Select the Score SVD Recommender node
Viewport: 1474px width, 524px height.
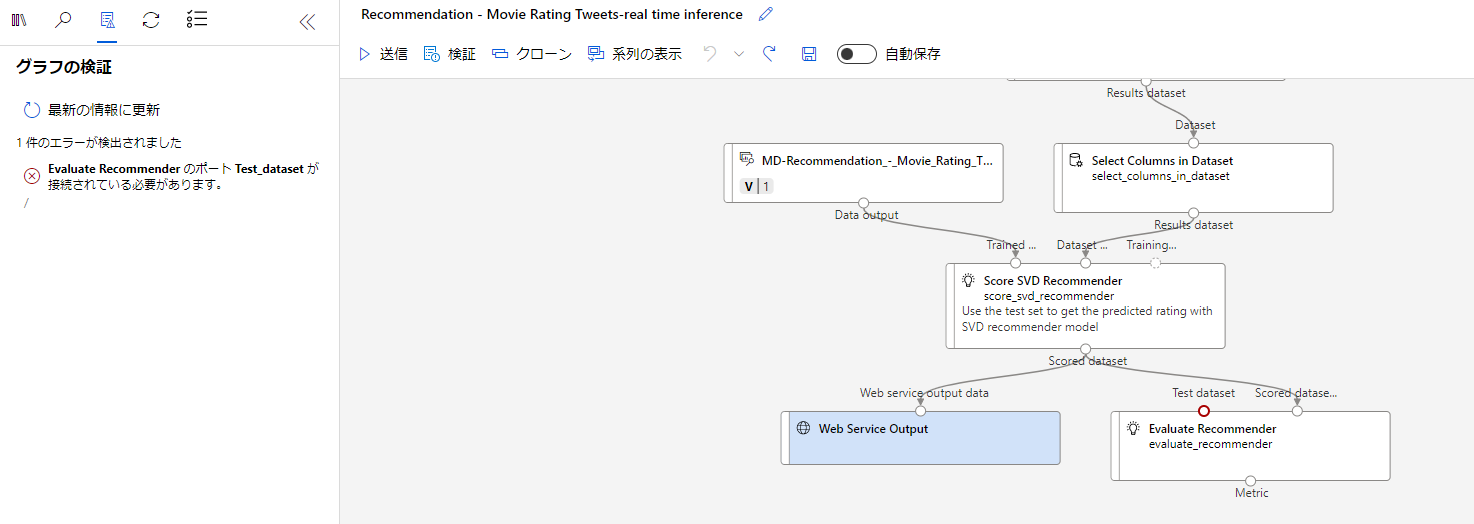click(1085, 306)
